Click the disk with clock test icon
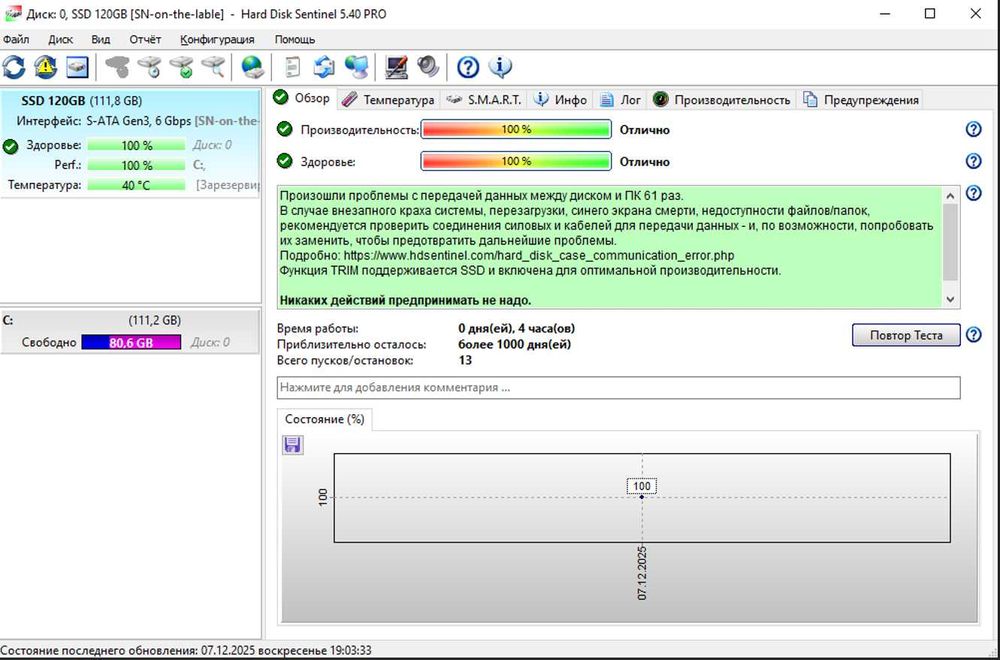Viewport: 1000px width, 660px height. (151, 66)
